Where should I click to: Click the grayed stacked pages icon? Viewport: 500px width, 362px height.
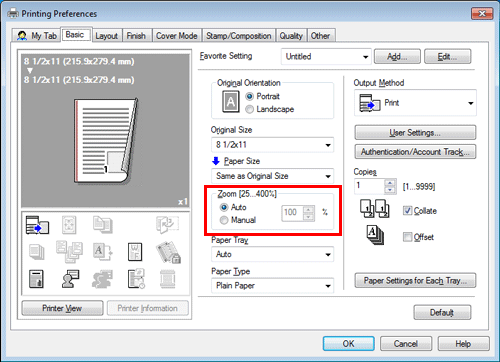point(36,252)
